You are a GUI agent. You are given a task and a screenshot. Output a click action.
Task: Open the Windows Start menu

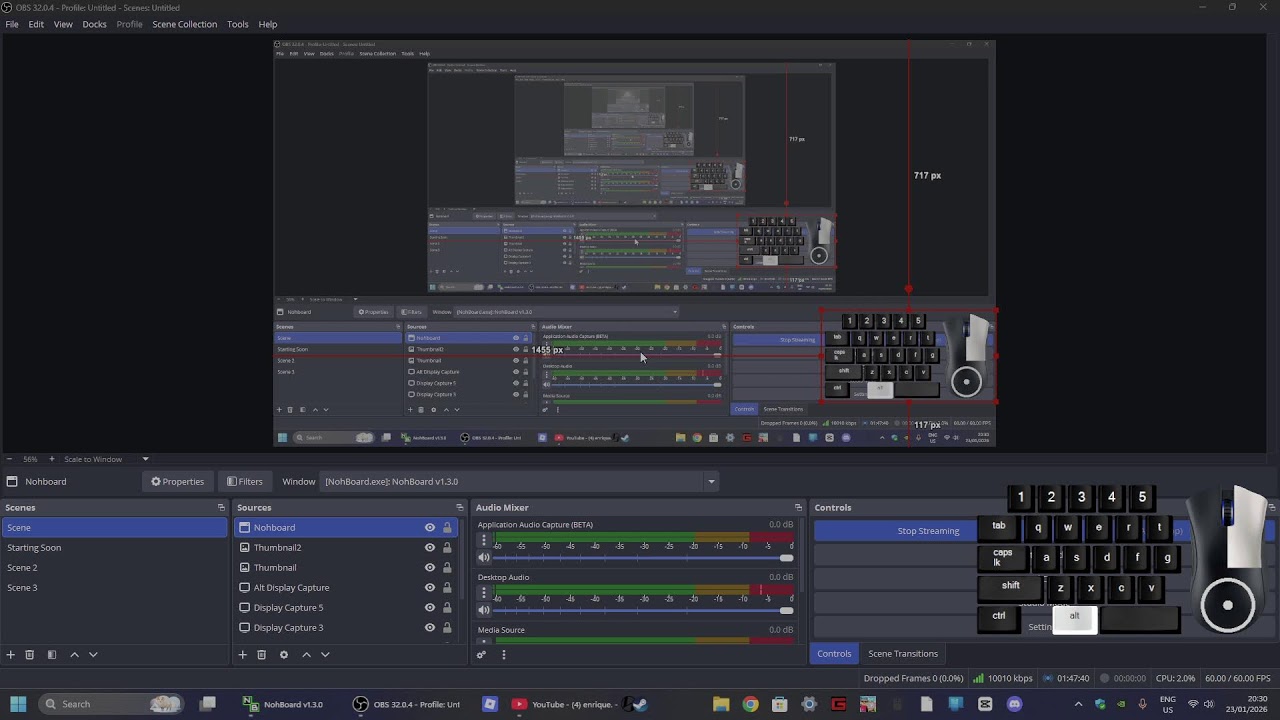18,704
